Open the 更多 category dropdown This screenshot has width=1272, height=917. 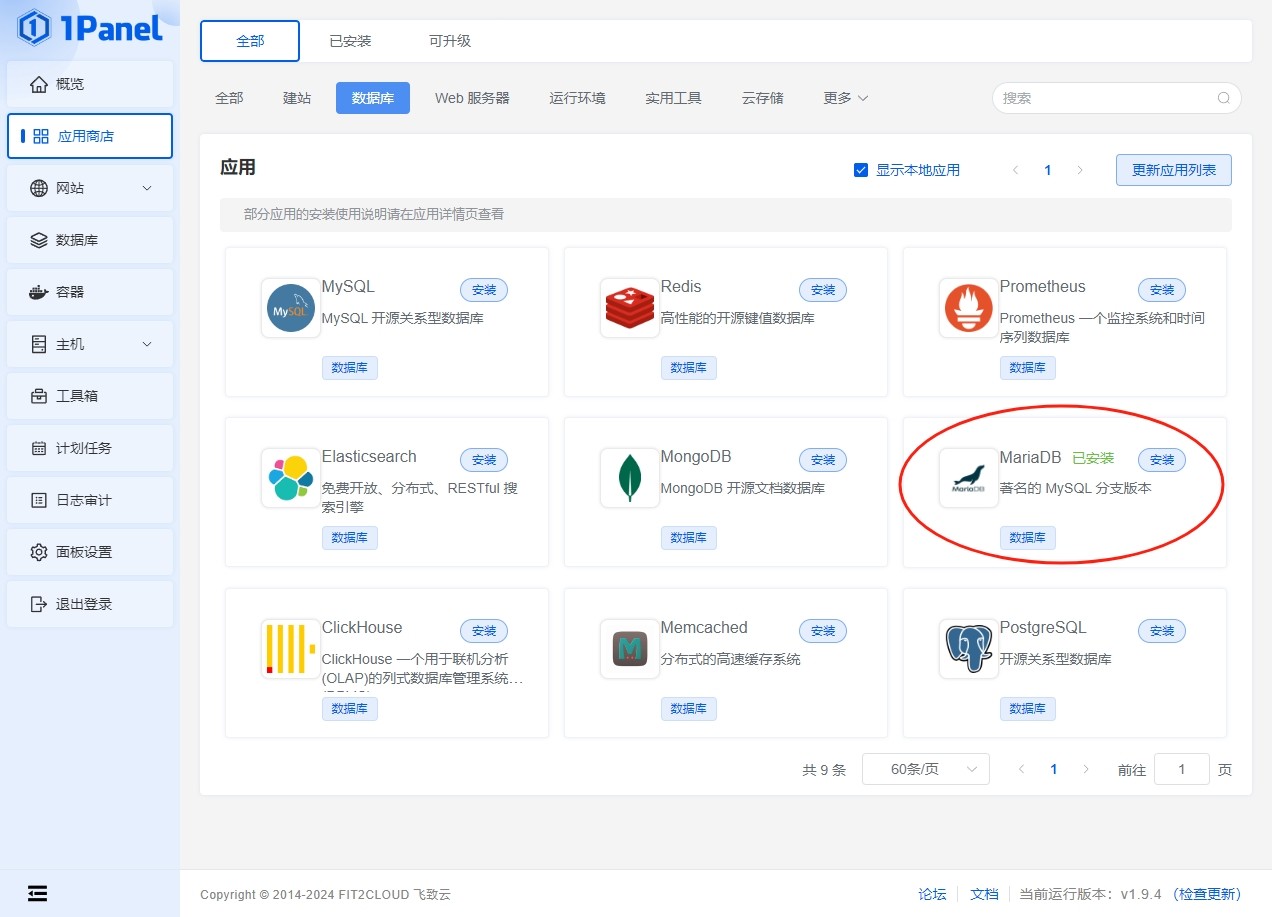pyautogui.click(x=845, y=98)
